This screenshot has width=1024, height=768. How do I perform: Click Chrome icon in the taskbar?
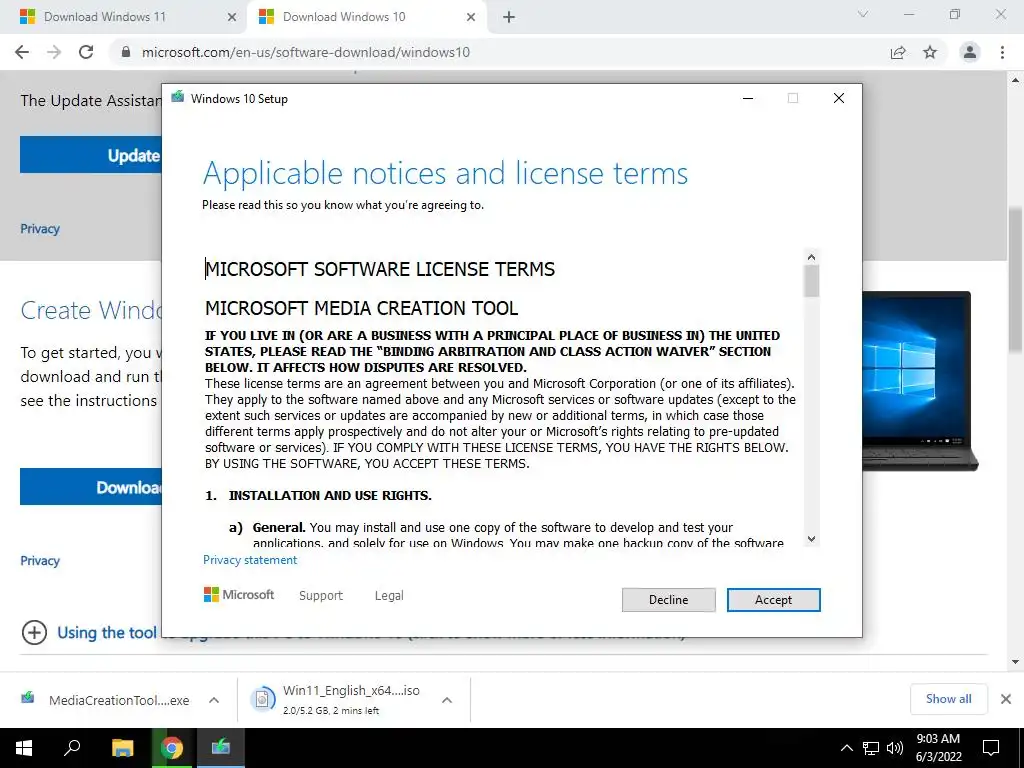tap(172, 748)
